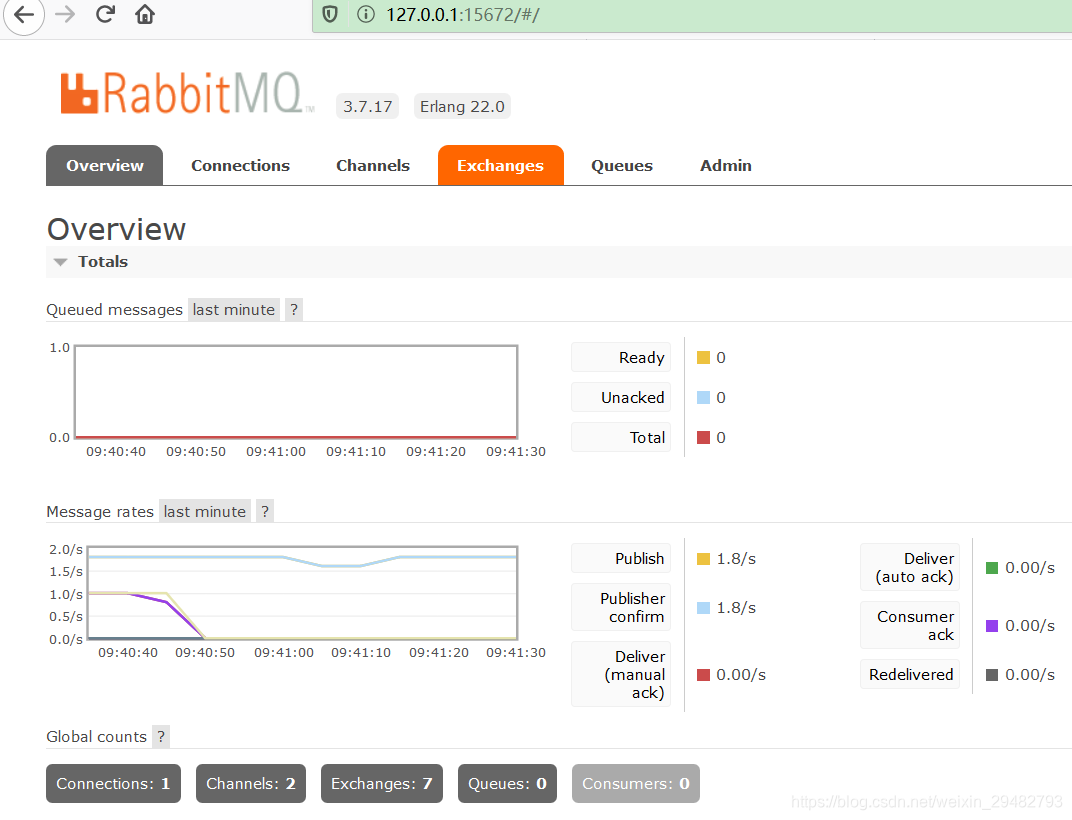Click the Deliver (auto ack) label
This screenshot has width=1072, height=820.
tap(910, 568)
